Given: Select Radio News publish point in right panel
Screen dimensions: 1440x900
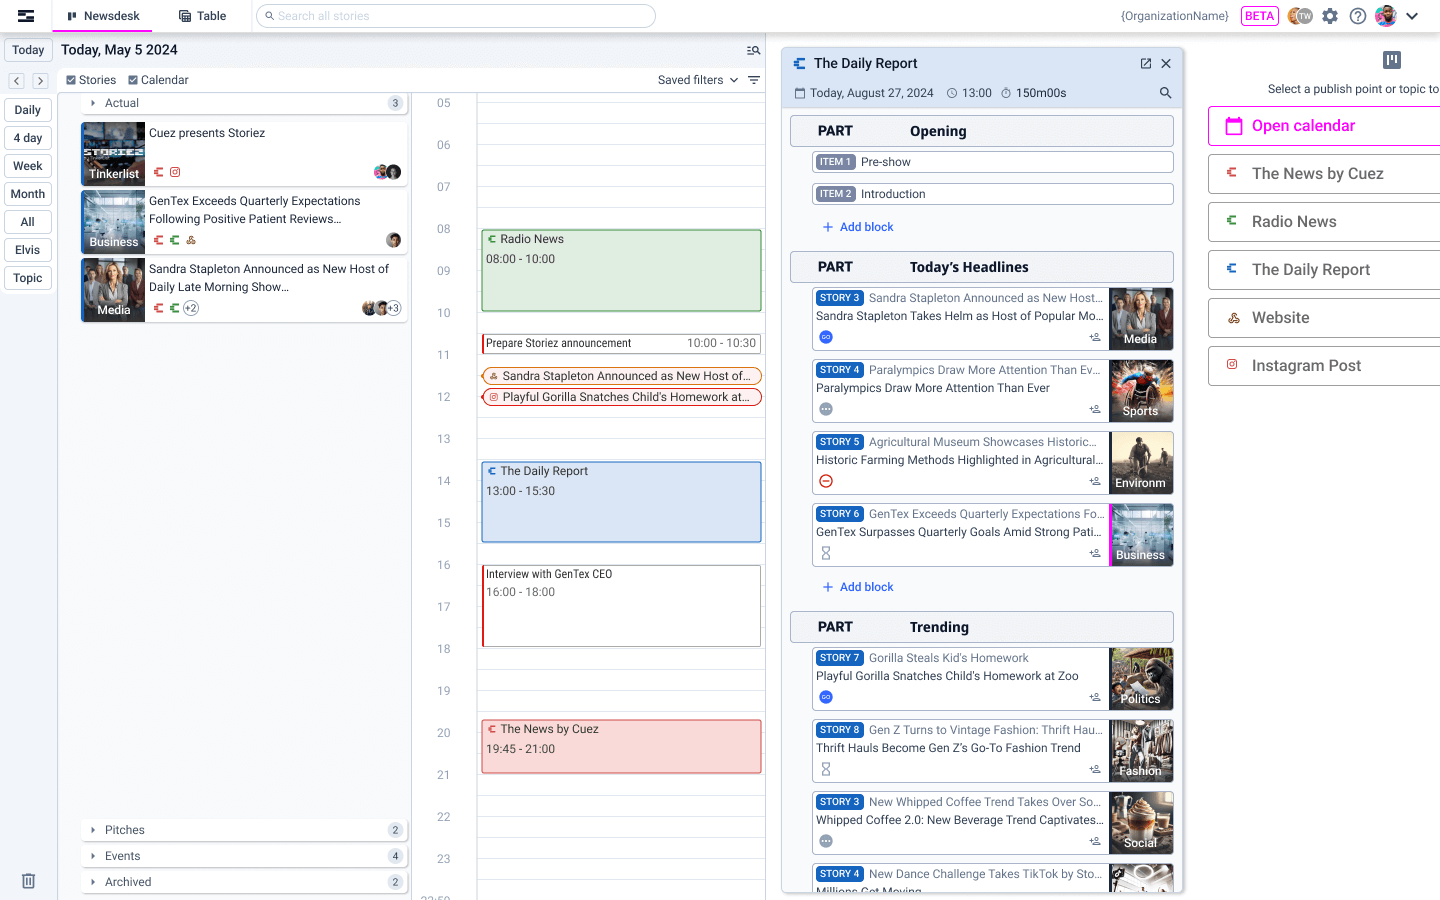Looking at the screenshot, I should coord(1324,222).
